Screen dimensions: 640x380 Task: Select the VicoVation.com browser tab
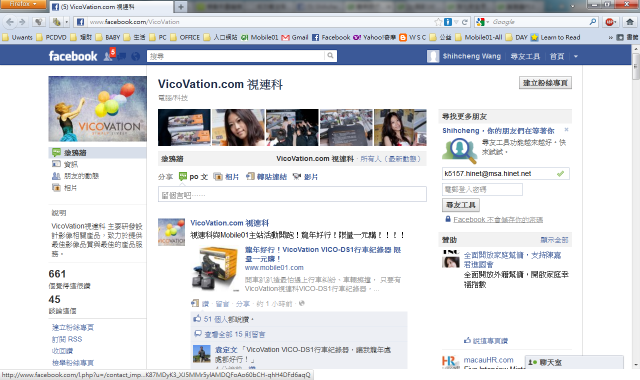coord(111,7)
